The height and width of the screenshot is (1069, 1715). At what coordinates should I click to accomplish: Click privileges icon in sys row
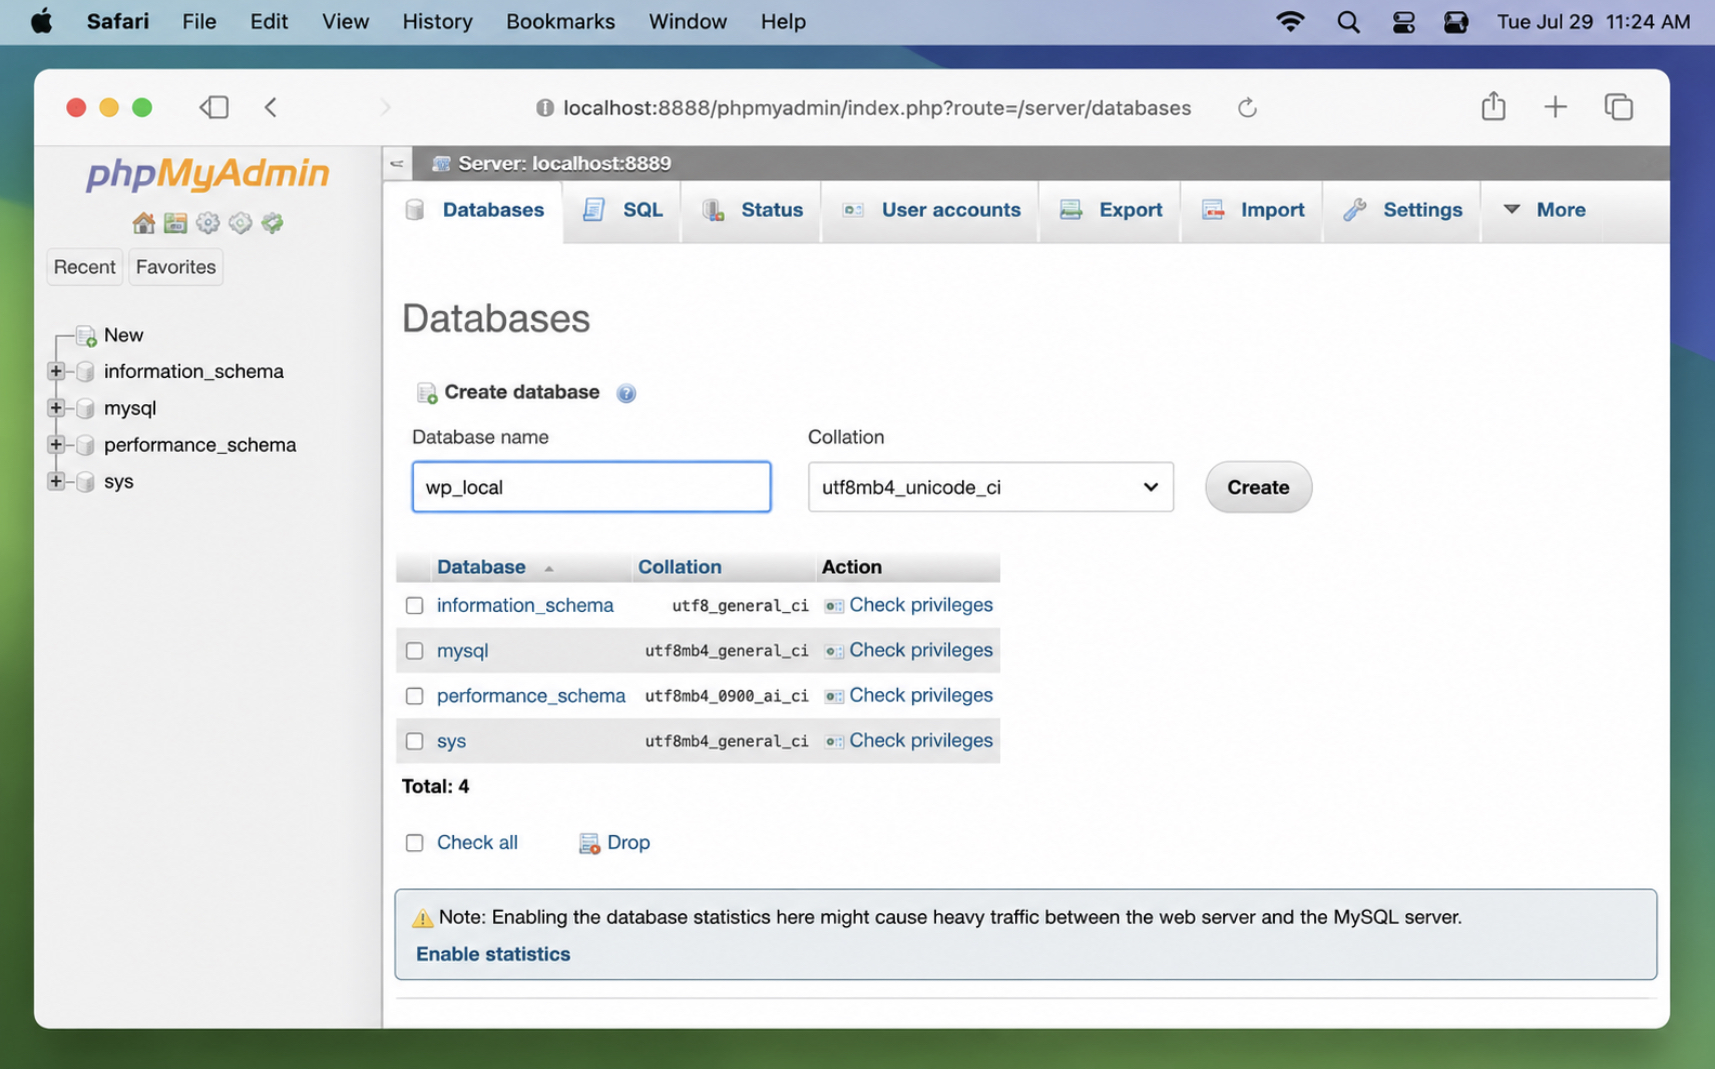[834, 741]
